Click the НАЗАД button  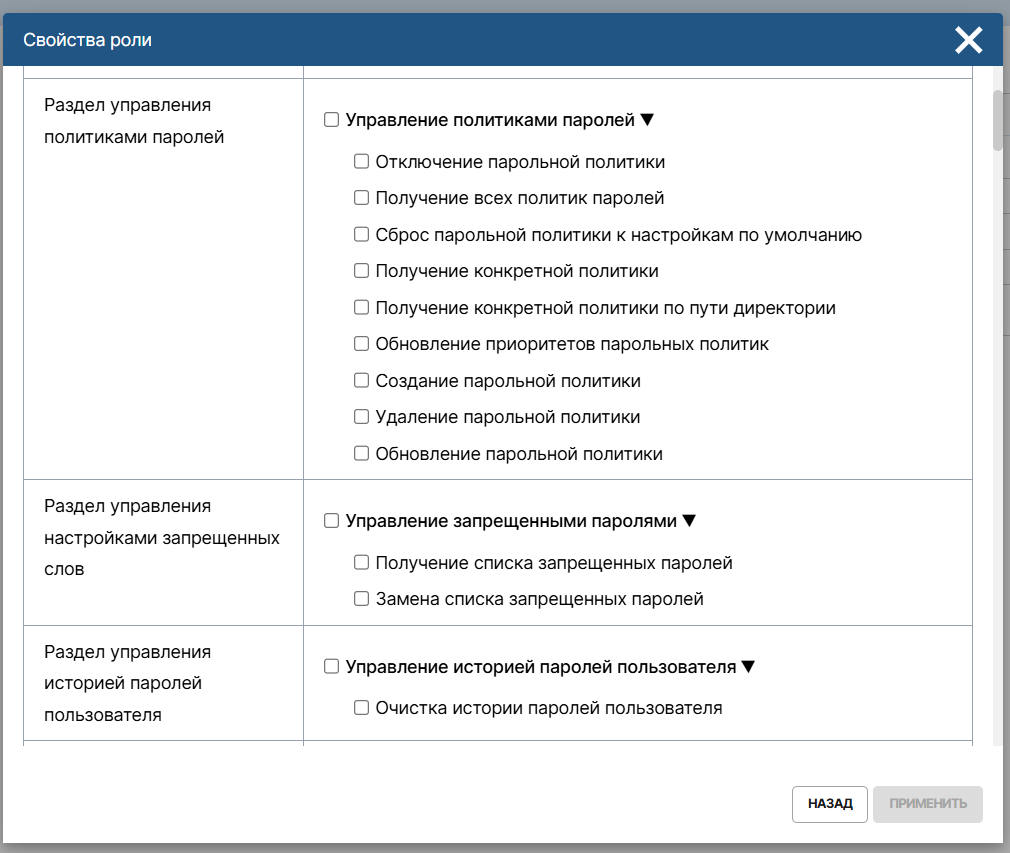(829, 804)
